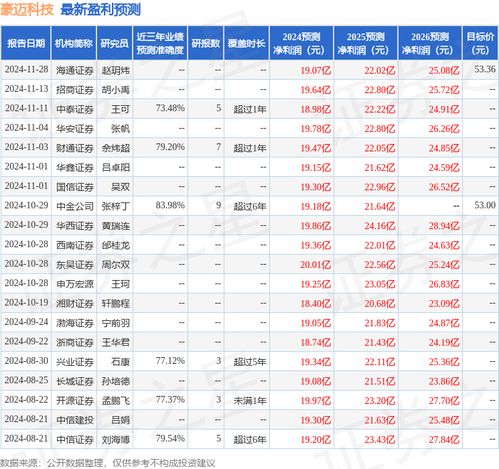Select the 2024预测净利润 column header
499x469 pixels.
pos(301,43)
